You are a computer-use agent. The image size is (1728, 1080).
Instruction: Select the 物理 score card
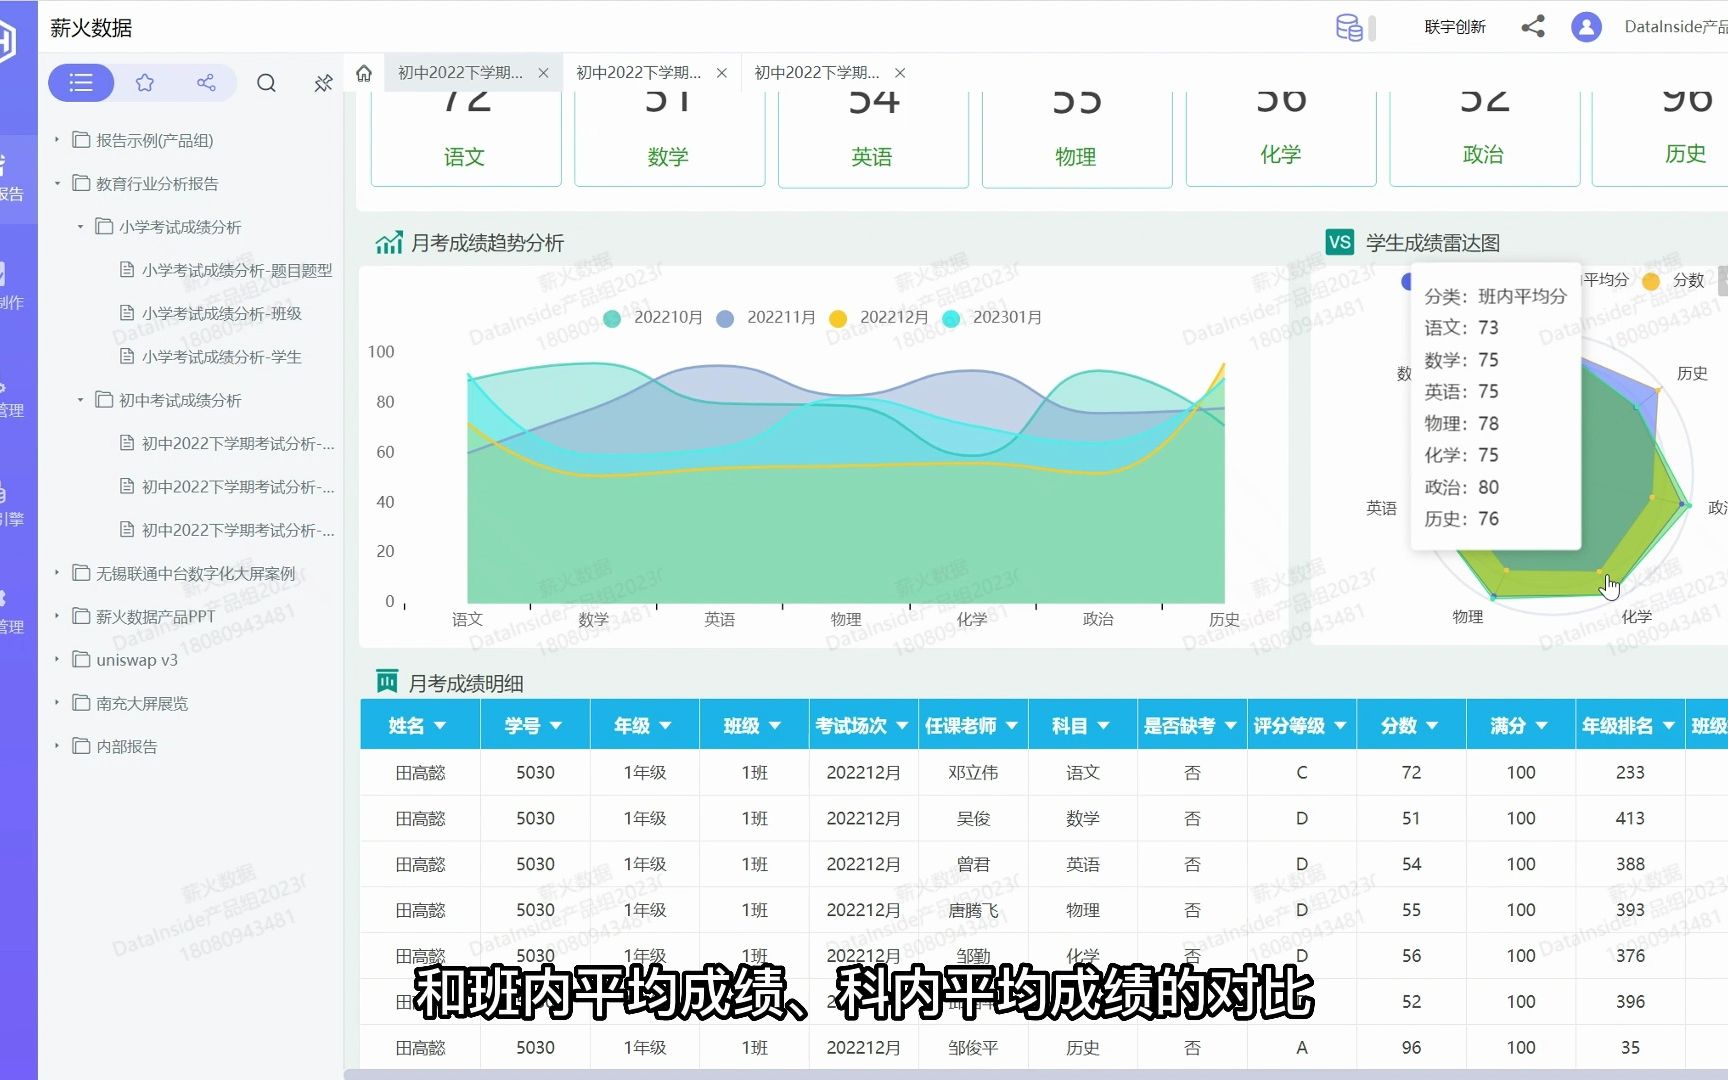pos(1076,139)
